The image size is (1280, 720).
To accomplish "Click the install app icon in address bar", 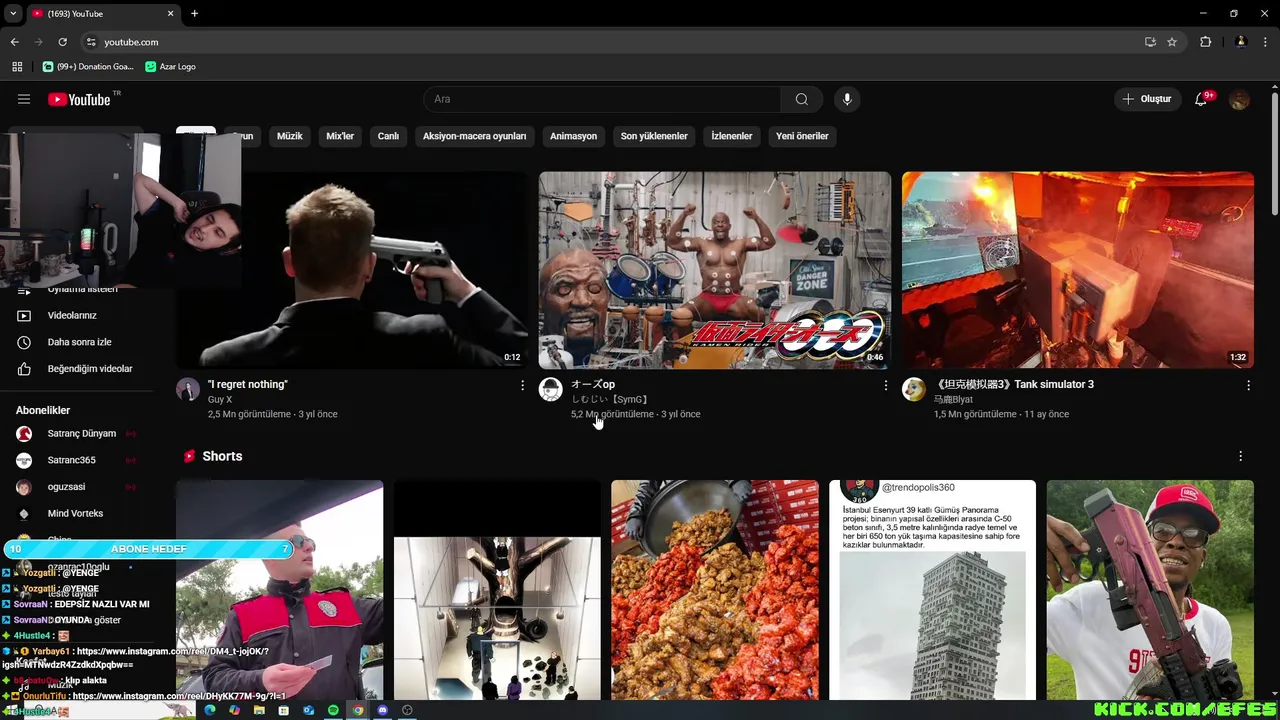I will (1150, 42).
